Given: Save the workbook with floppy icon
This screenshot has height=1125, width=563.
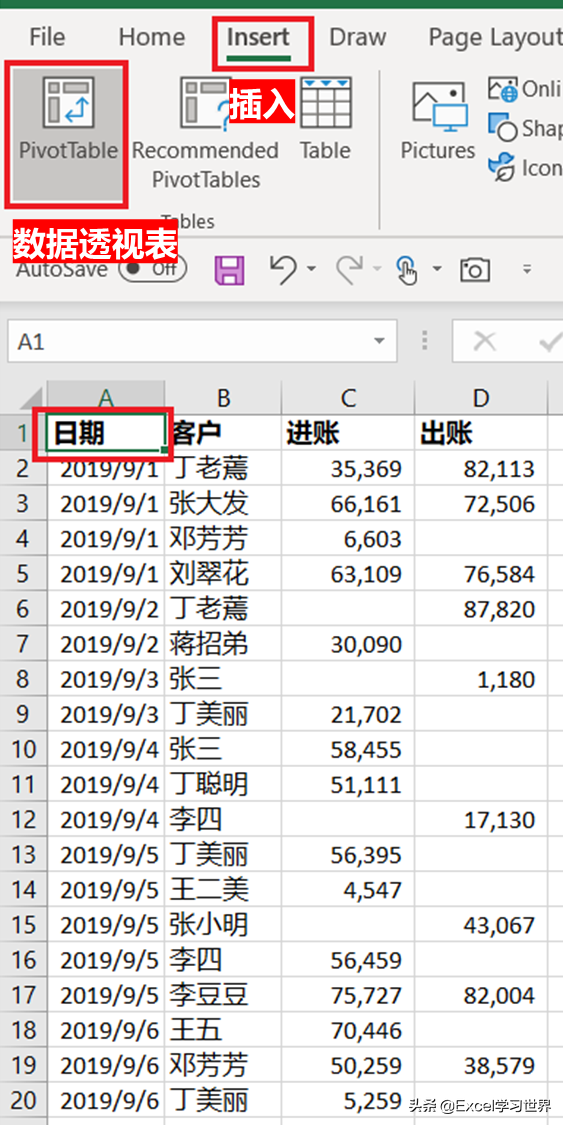Looking at the screenshot, I should (x=230, y=270).
